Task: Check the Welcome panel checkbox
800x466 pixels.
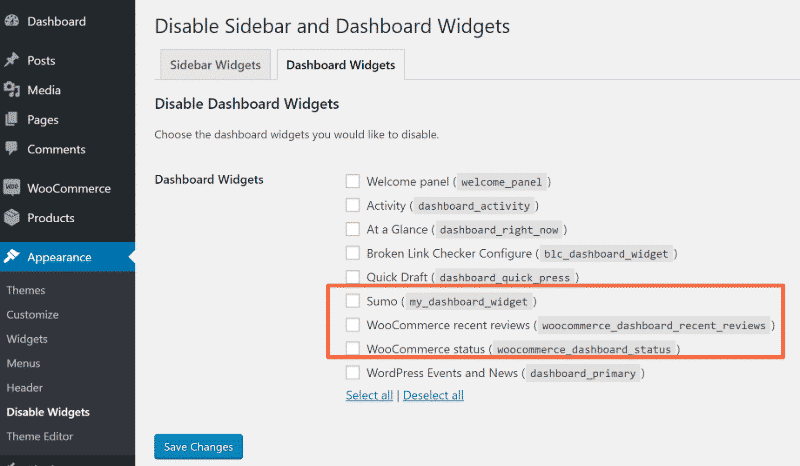Action: (x=353, y=181)
